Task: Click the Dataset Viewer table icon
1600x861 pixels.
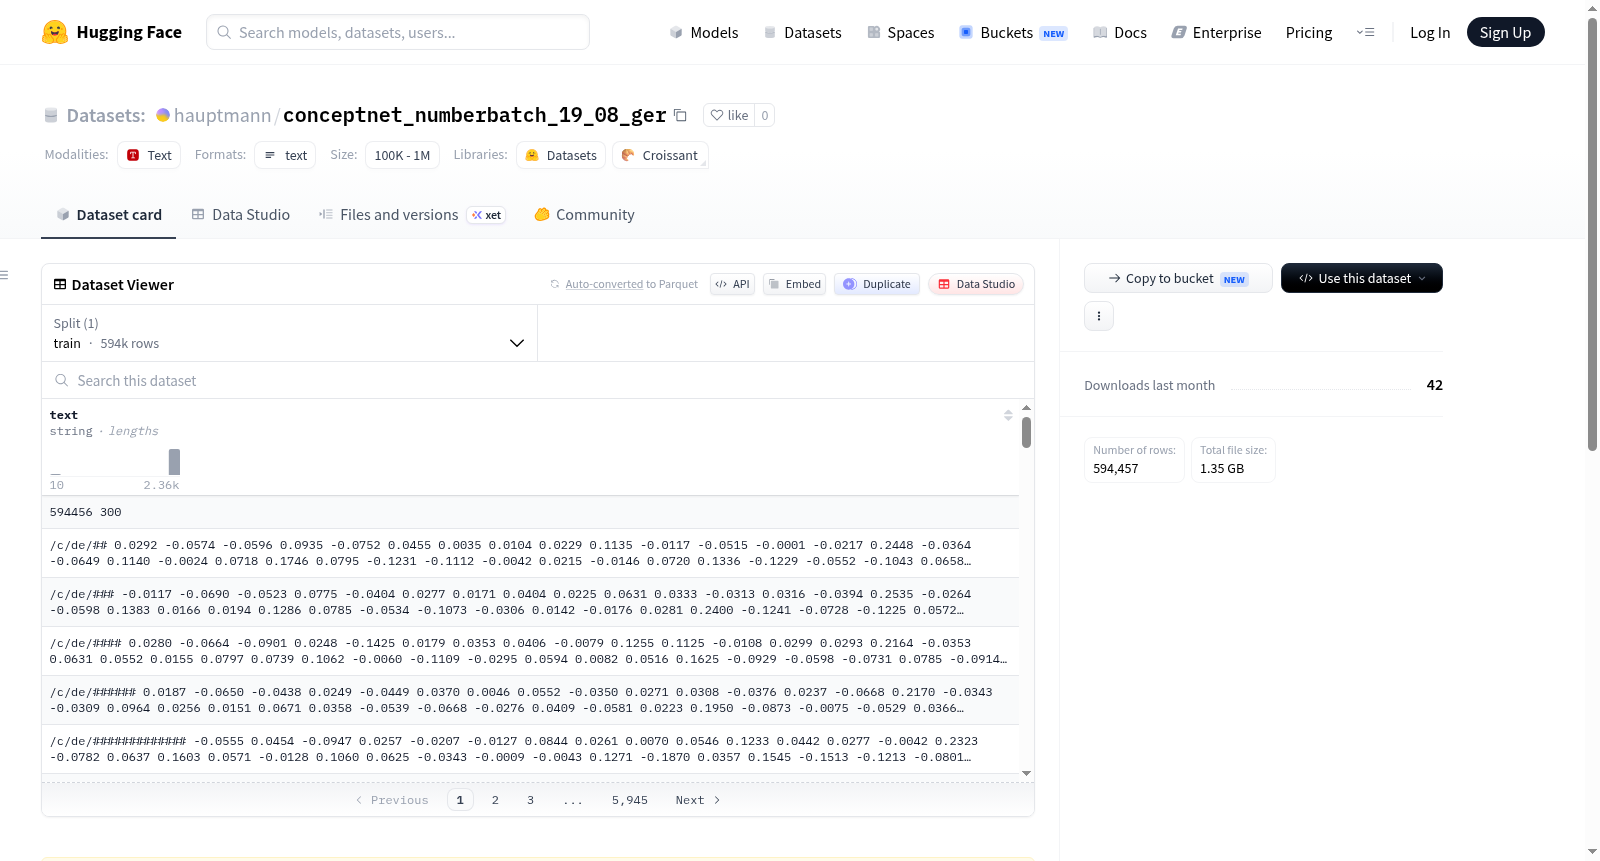Action: [60, 284]
